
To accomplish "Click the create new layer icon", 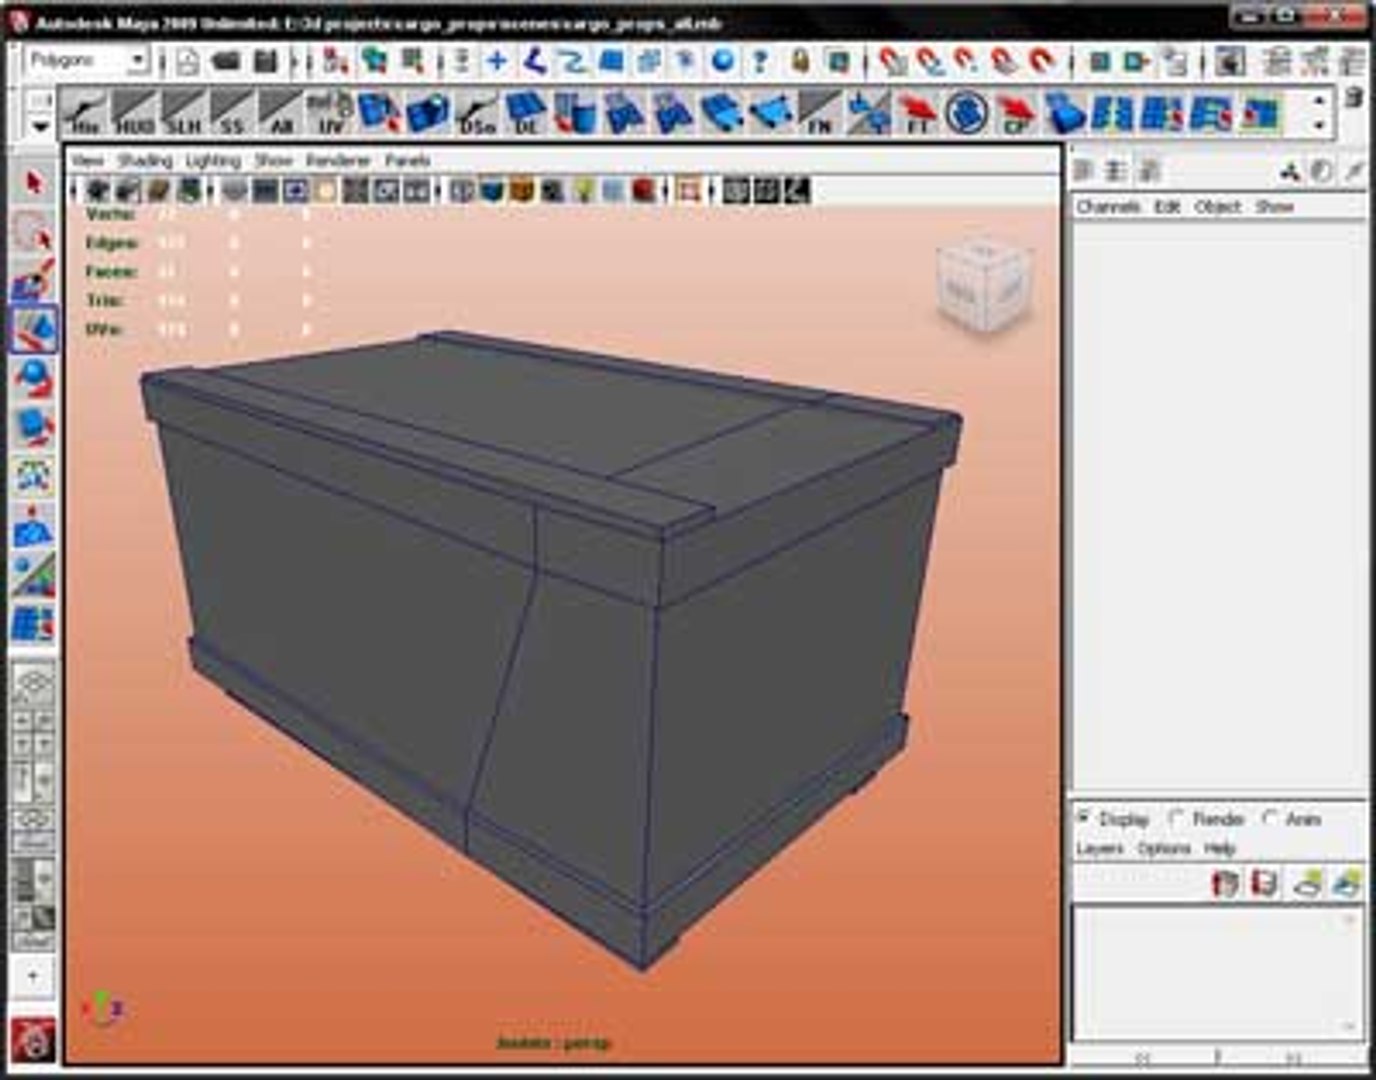I will [x=1308, y=884].
